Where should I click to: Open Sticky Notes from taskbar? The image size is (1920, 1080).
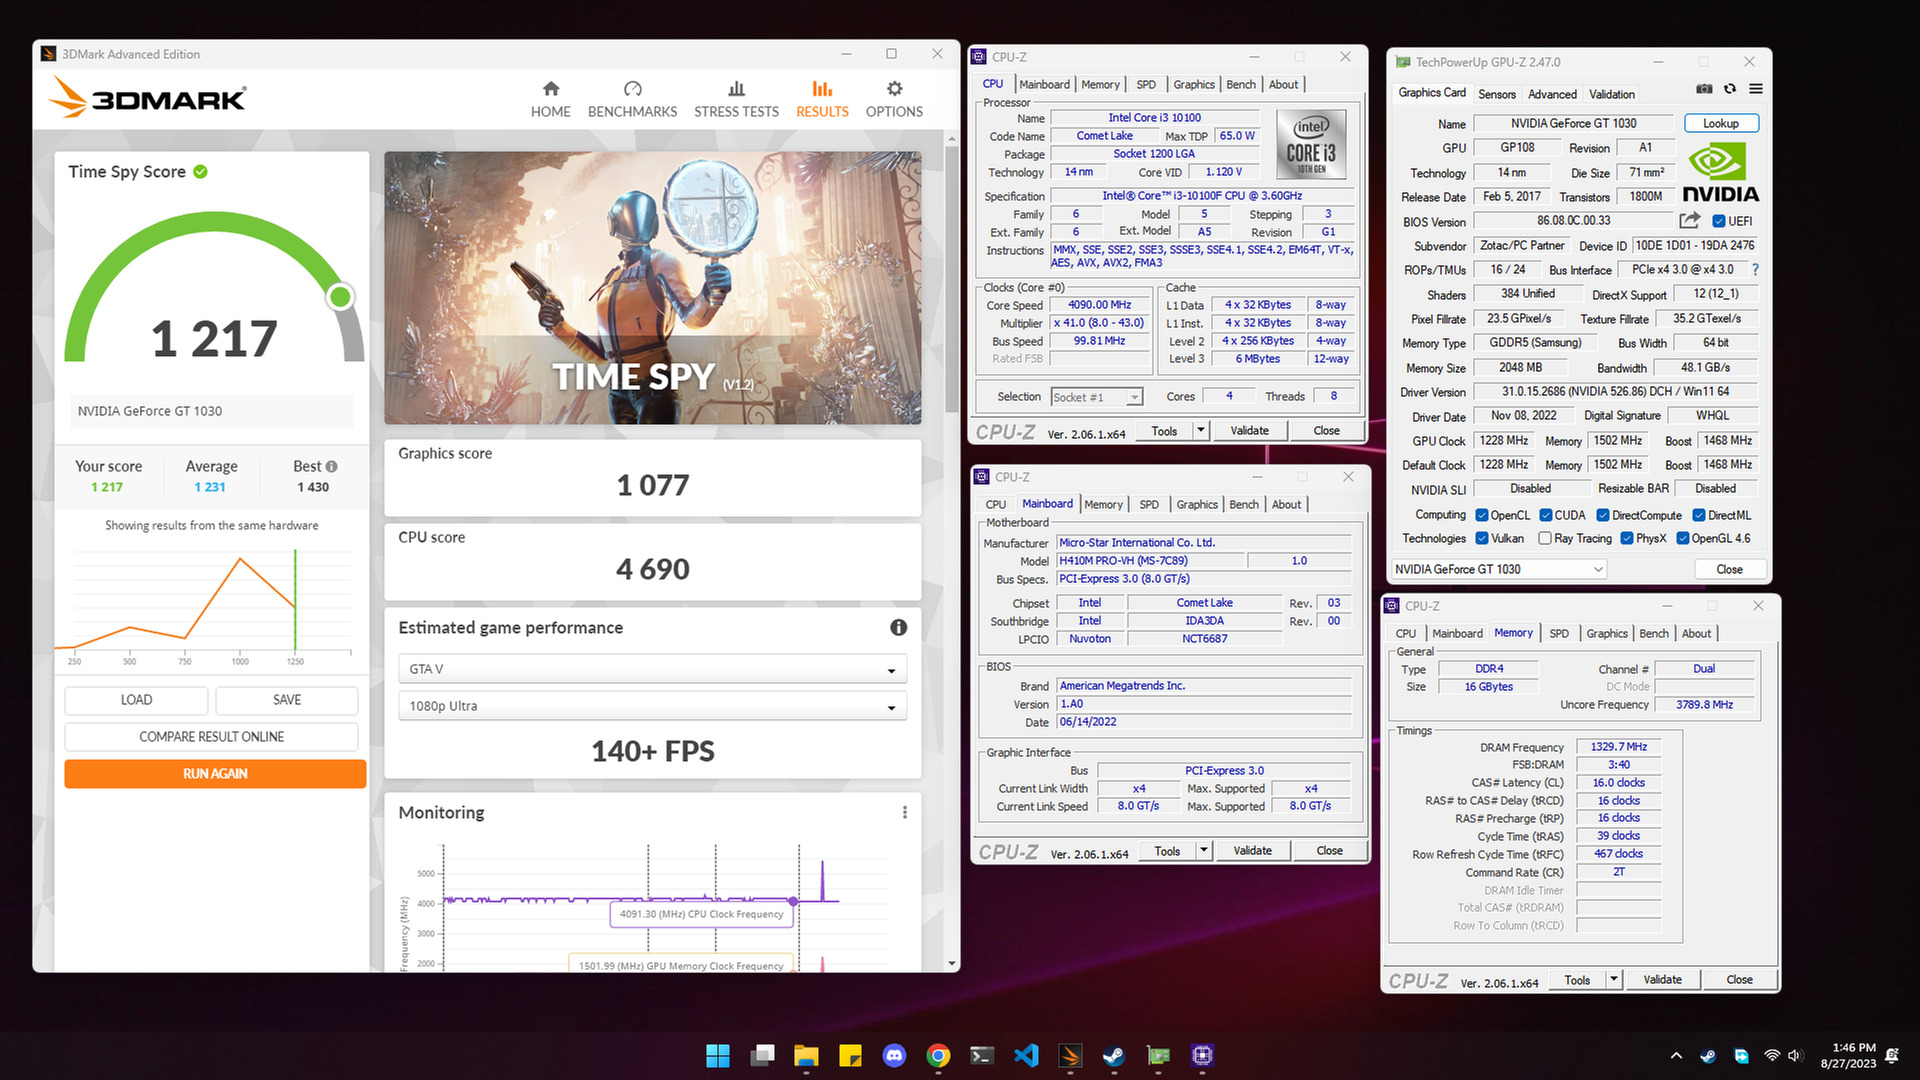(850, 1055)
